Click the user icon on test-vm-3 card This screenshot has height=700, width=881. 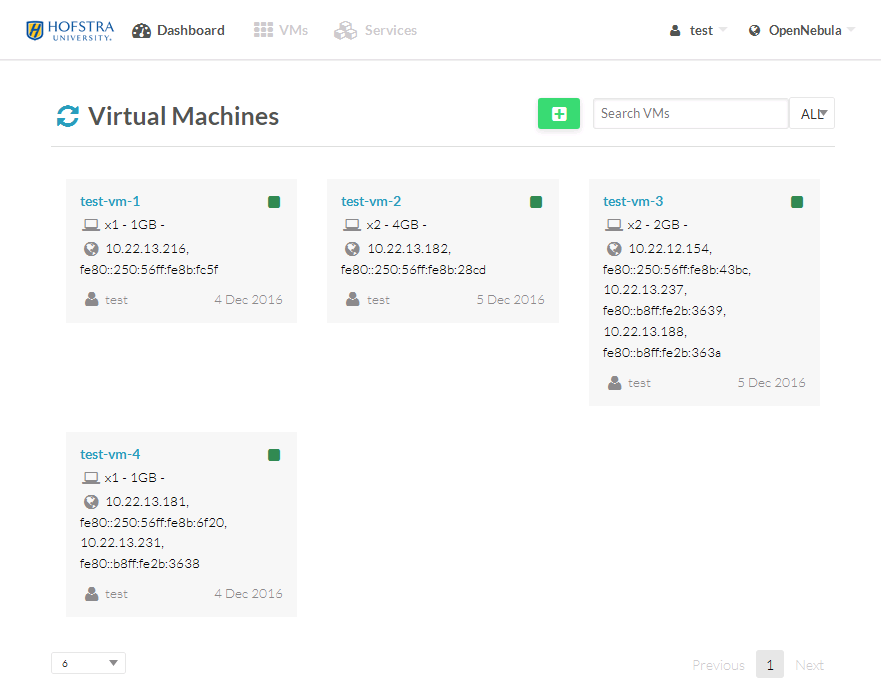point(615,383)
